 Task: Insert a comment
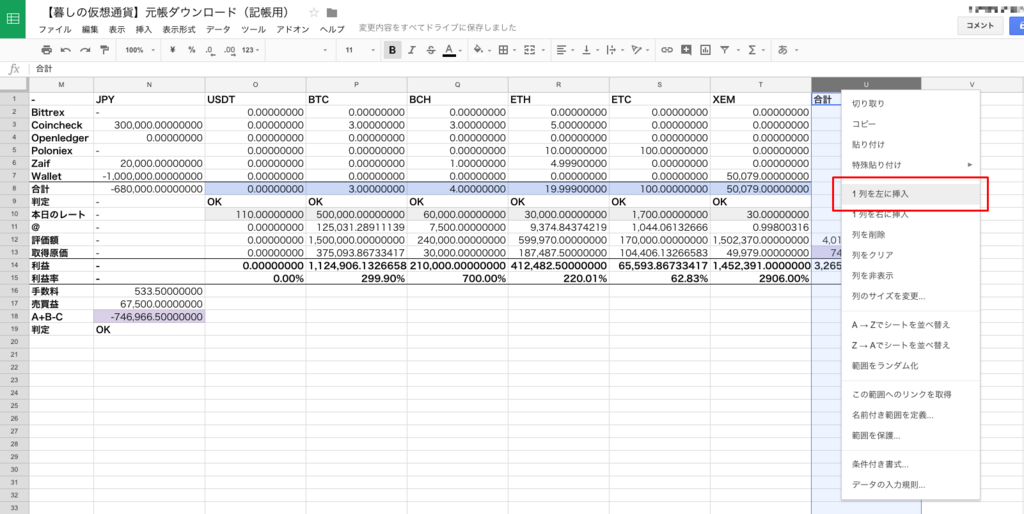(686, 50)
